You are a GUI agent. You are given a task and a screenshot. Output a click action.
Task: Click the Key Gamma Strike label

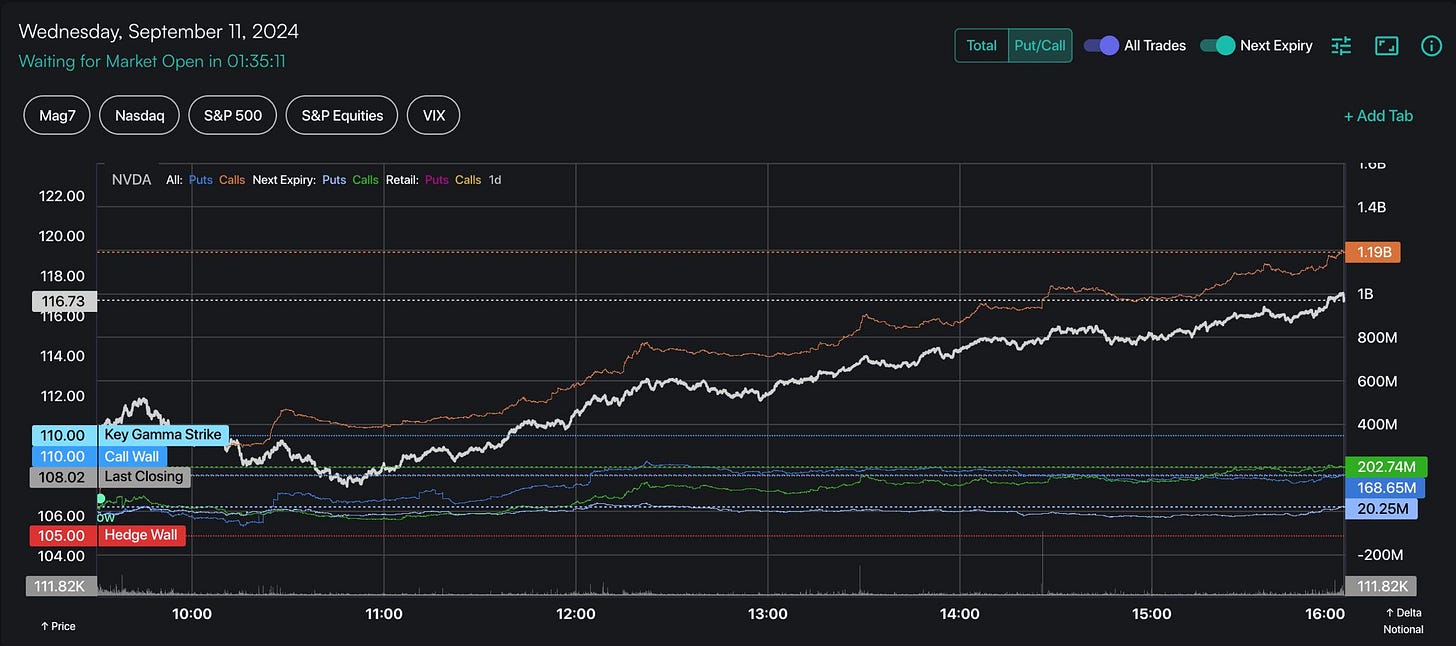(x=162, y=435)
